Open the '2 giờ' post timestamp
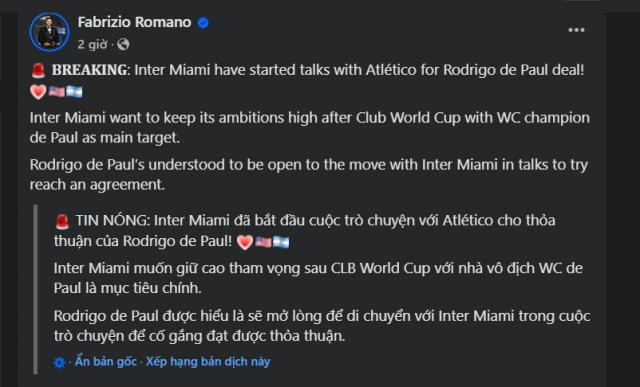Image resolution: width=640 pixels, height=387 pixels. click(x=93, y=44)
